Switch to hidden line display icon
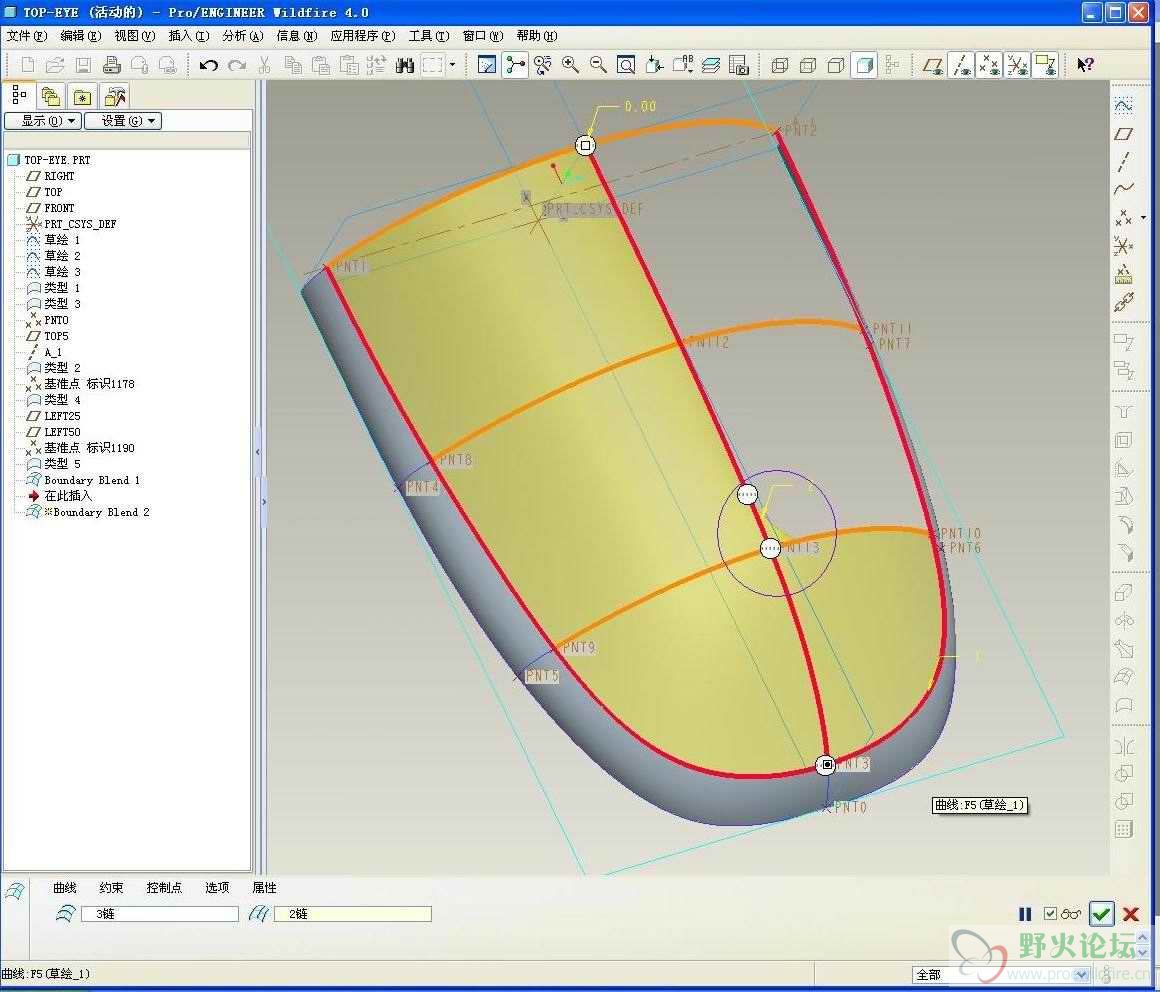Image resolution: width=1160 pixels, height=992 pixels. [x=808, y=65]
